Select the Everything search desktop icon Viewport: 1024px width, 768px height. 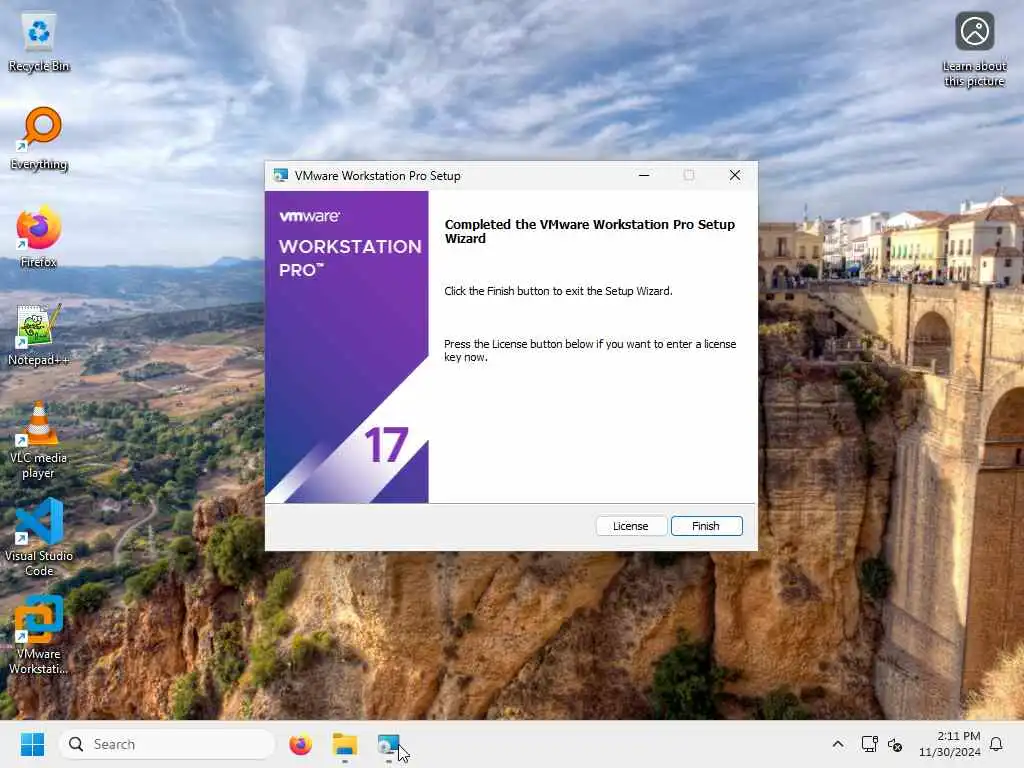click(39, 139)
